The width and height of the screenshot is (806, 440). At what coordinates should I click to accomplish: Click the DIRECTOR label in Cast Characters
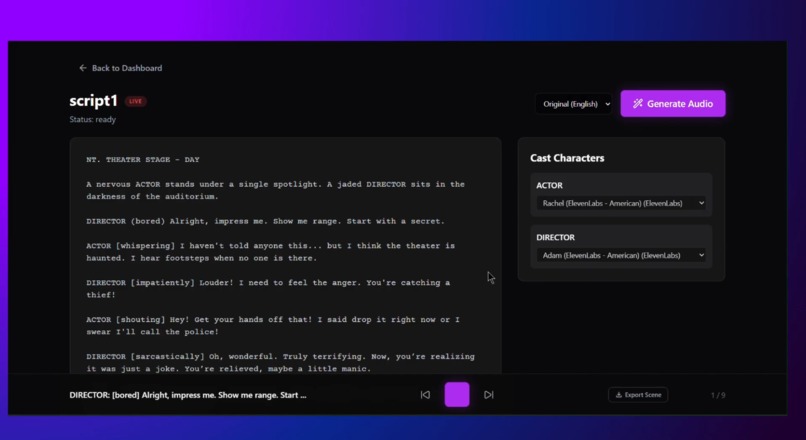point(555,237)
